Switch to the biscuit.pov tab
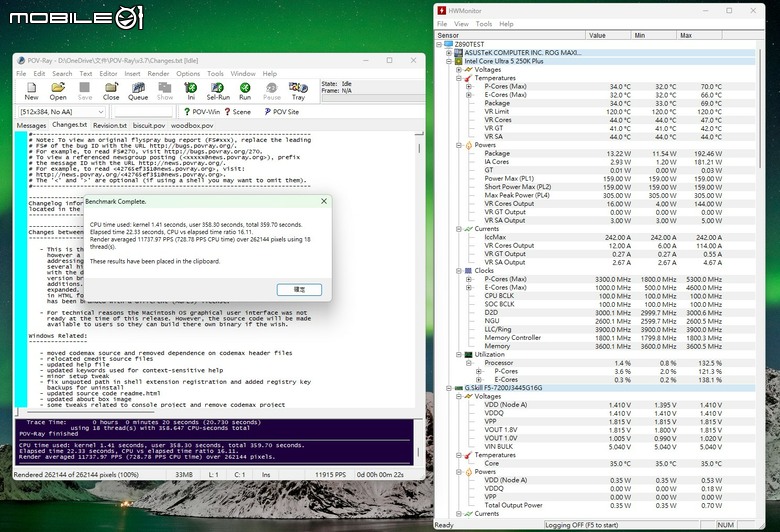 coord(149,125)
